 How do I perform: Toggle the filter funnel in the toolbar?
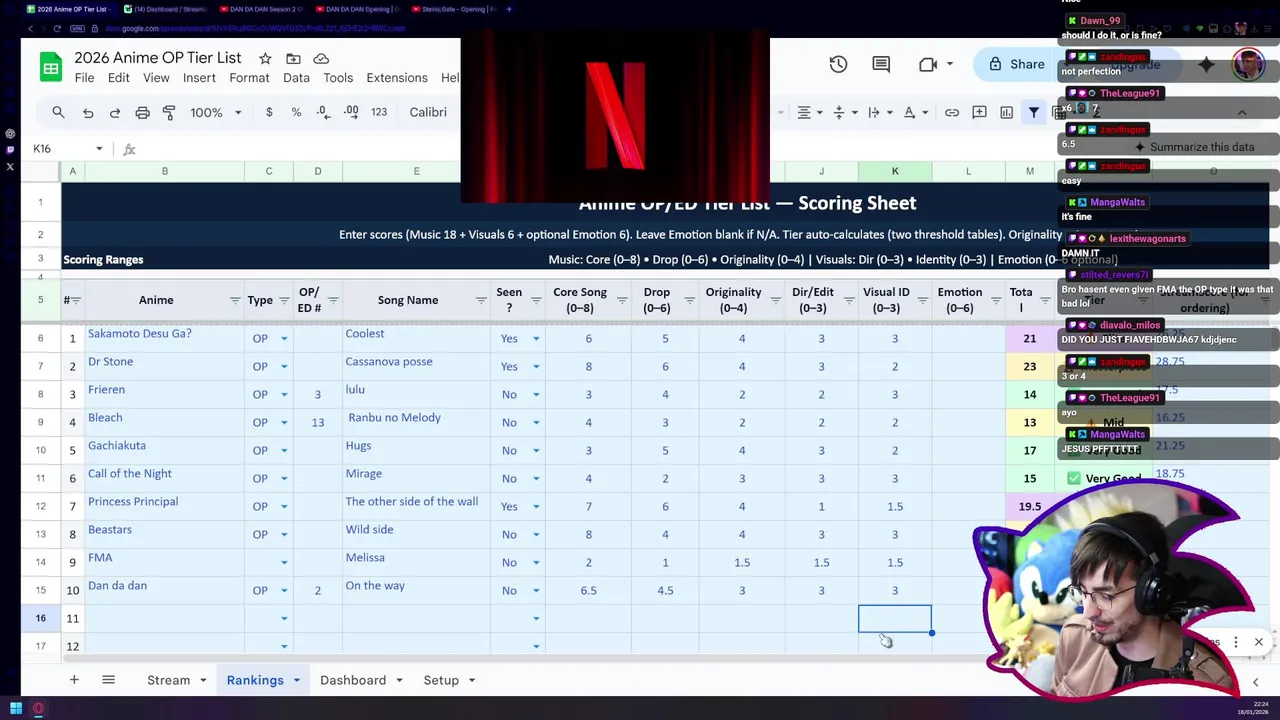pos(1034,112)
